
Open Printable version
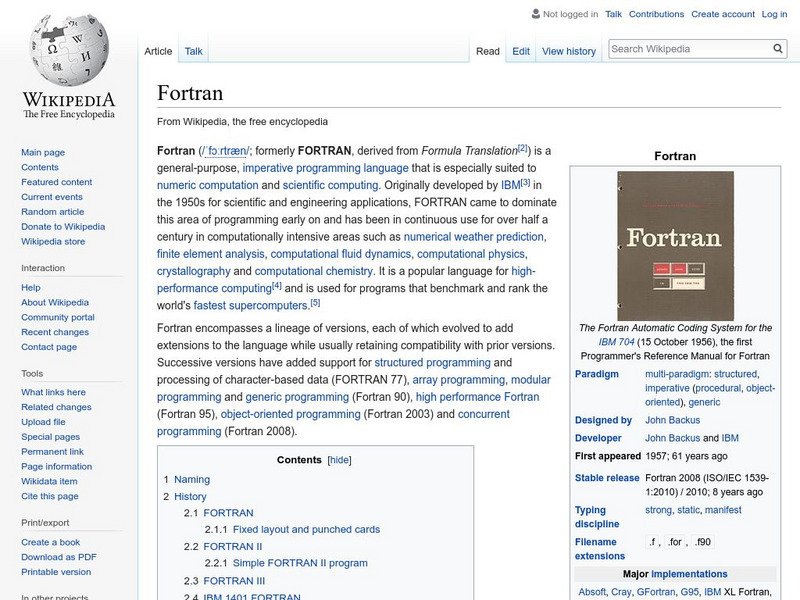point(56,571)
